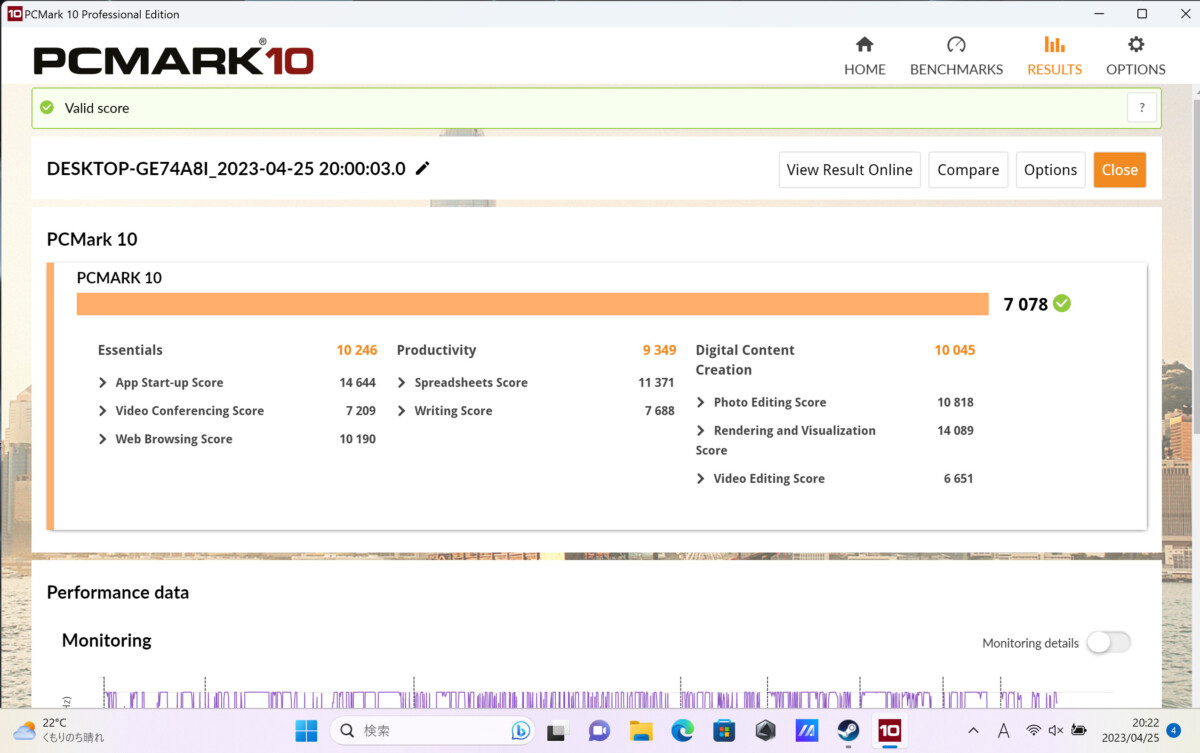
Task: Click the question mark help button
Action: pyautogui.click(x=1142, y=108)
